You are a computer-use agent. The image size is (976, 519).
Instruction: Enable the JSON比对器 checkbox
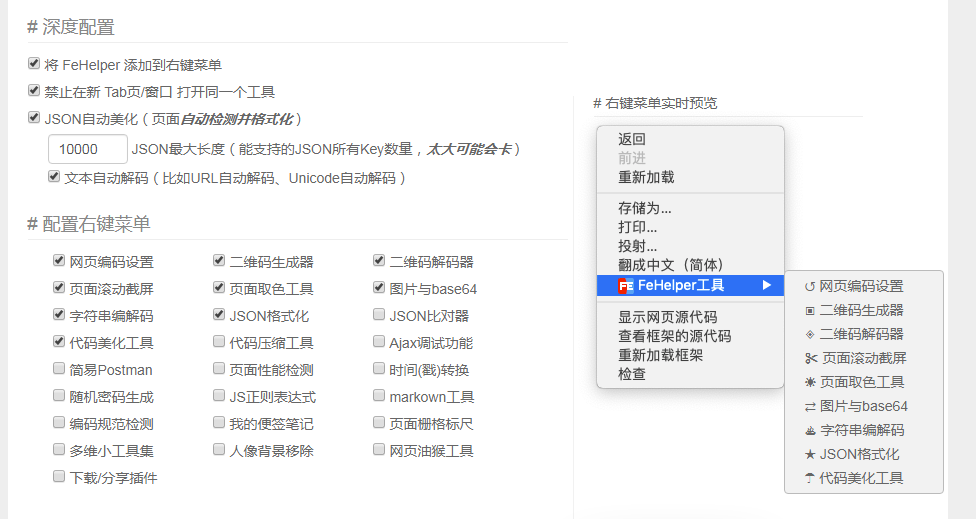click(x=379, y=314)
